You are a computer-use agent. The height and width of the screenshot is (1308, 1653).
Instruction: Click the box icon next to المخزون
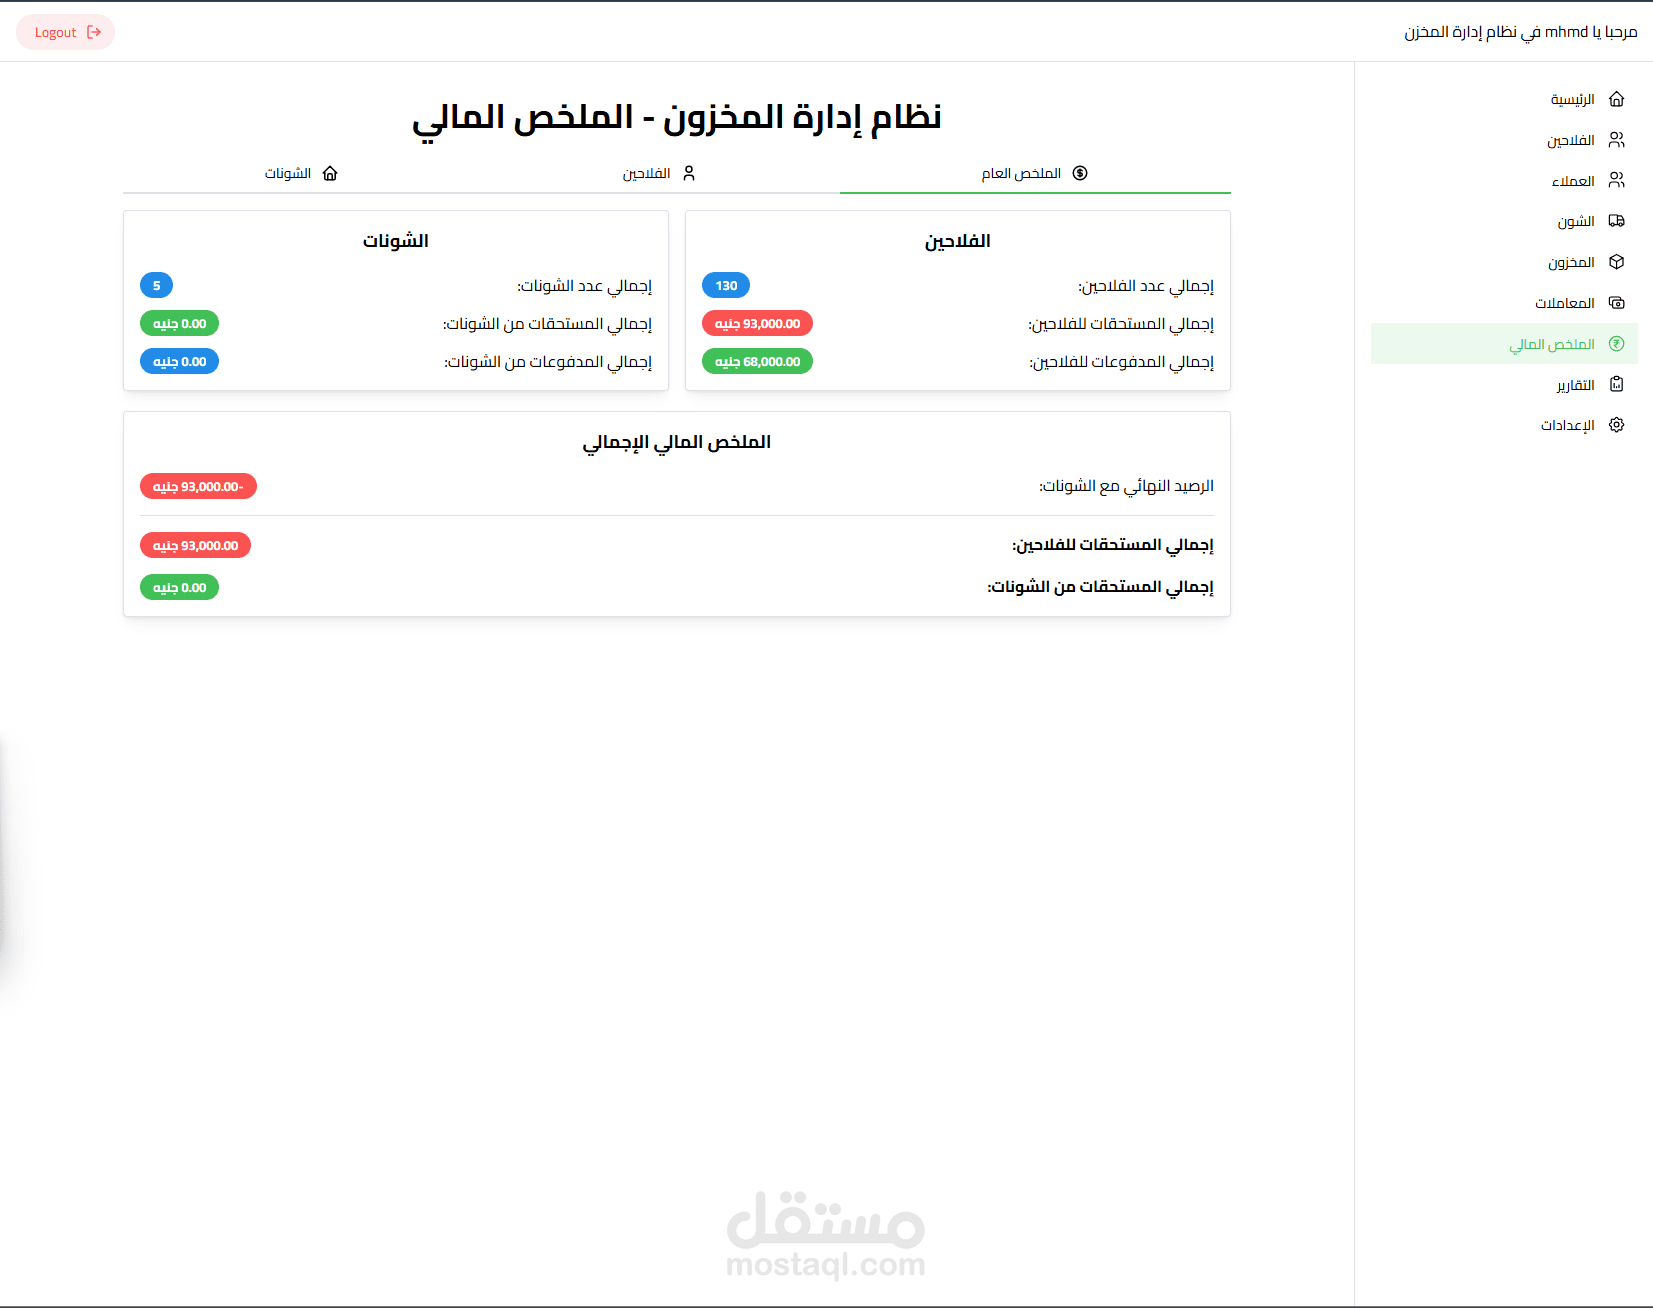click(1617, 262)
